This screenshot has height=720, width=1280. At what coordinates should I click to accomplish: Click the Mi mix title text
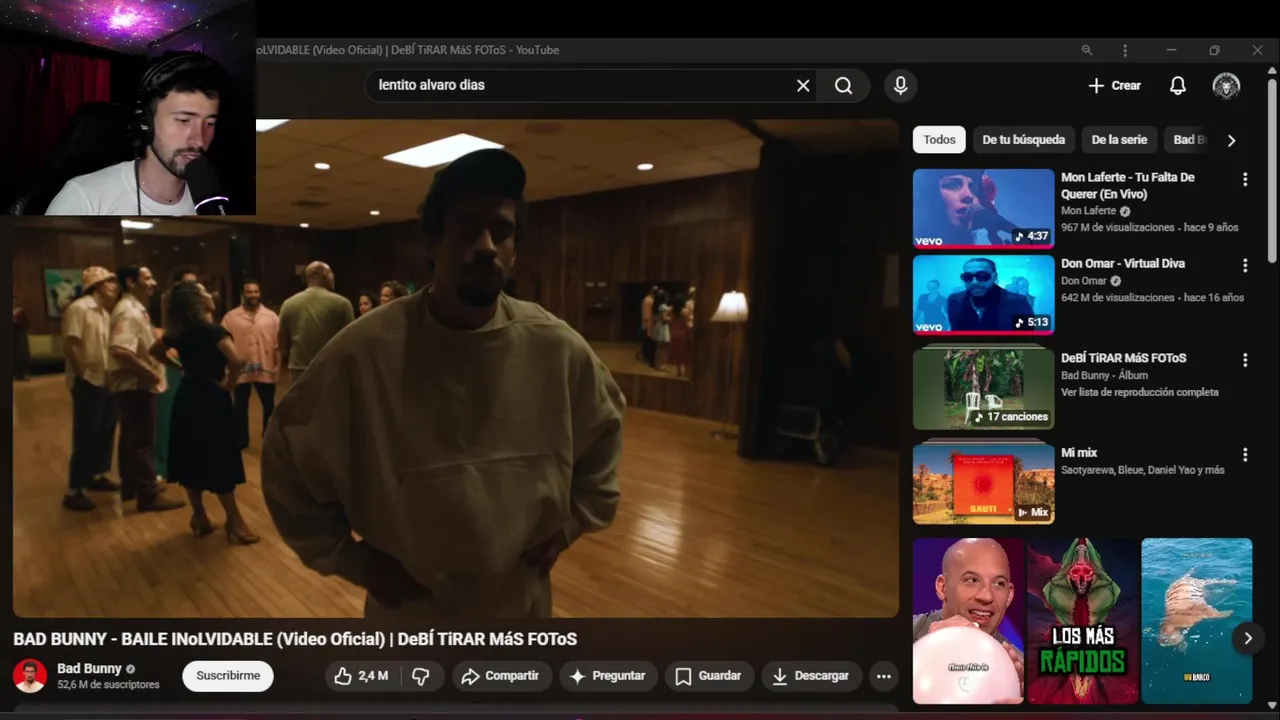1079,453
